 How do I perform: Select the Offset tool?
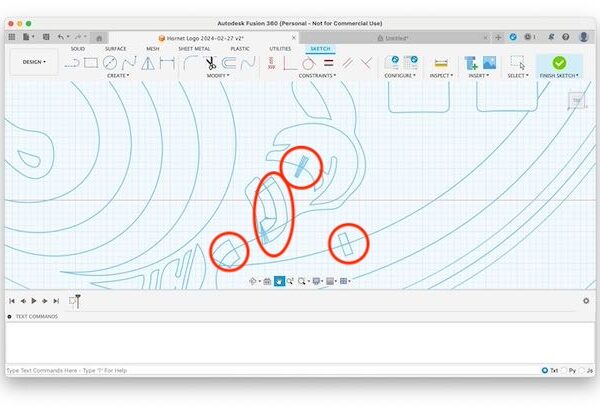click(229, 63)
